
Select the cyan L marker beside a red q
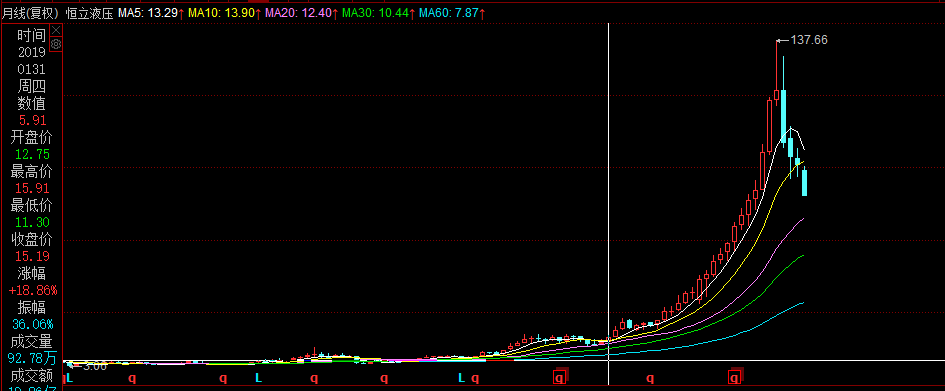(x=462, y=378)
